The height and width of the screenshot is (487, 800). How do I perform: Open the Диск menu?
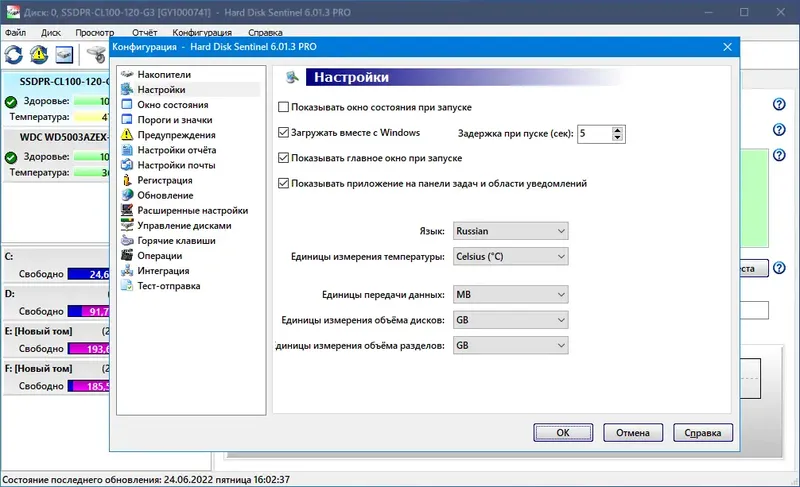(51, 32)
